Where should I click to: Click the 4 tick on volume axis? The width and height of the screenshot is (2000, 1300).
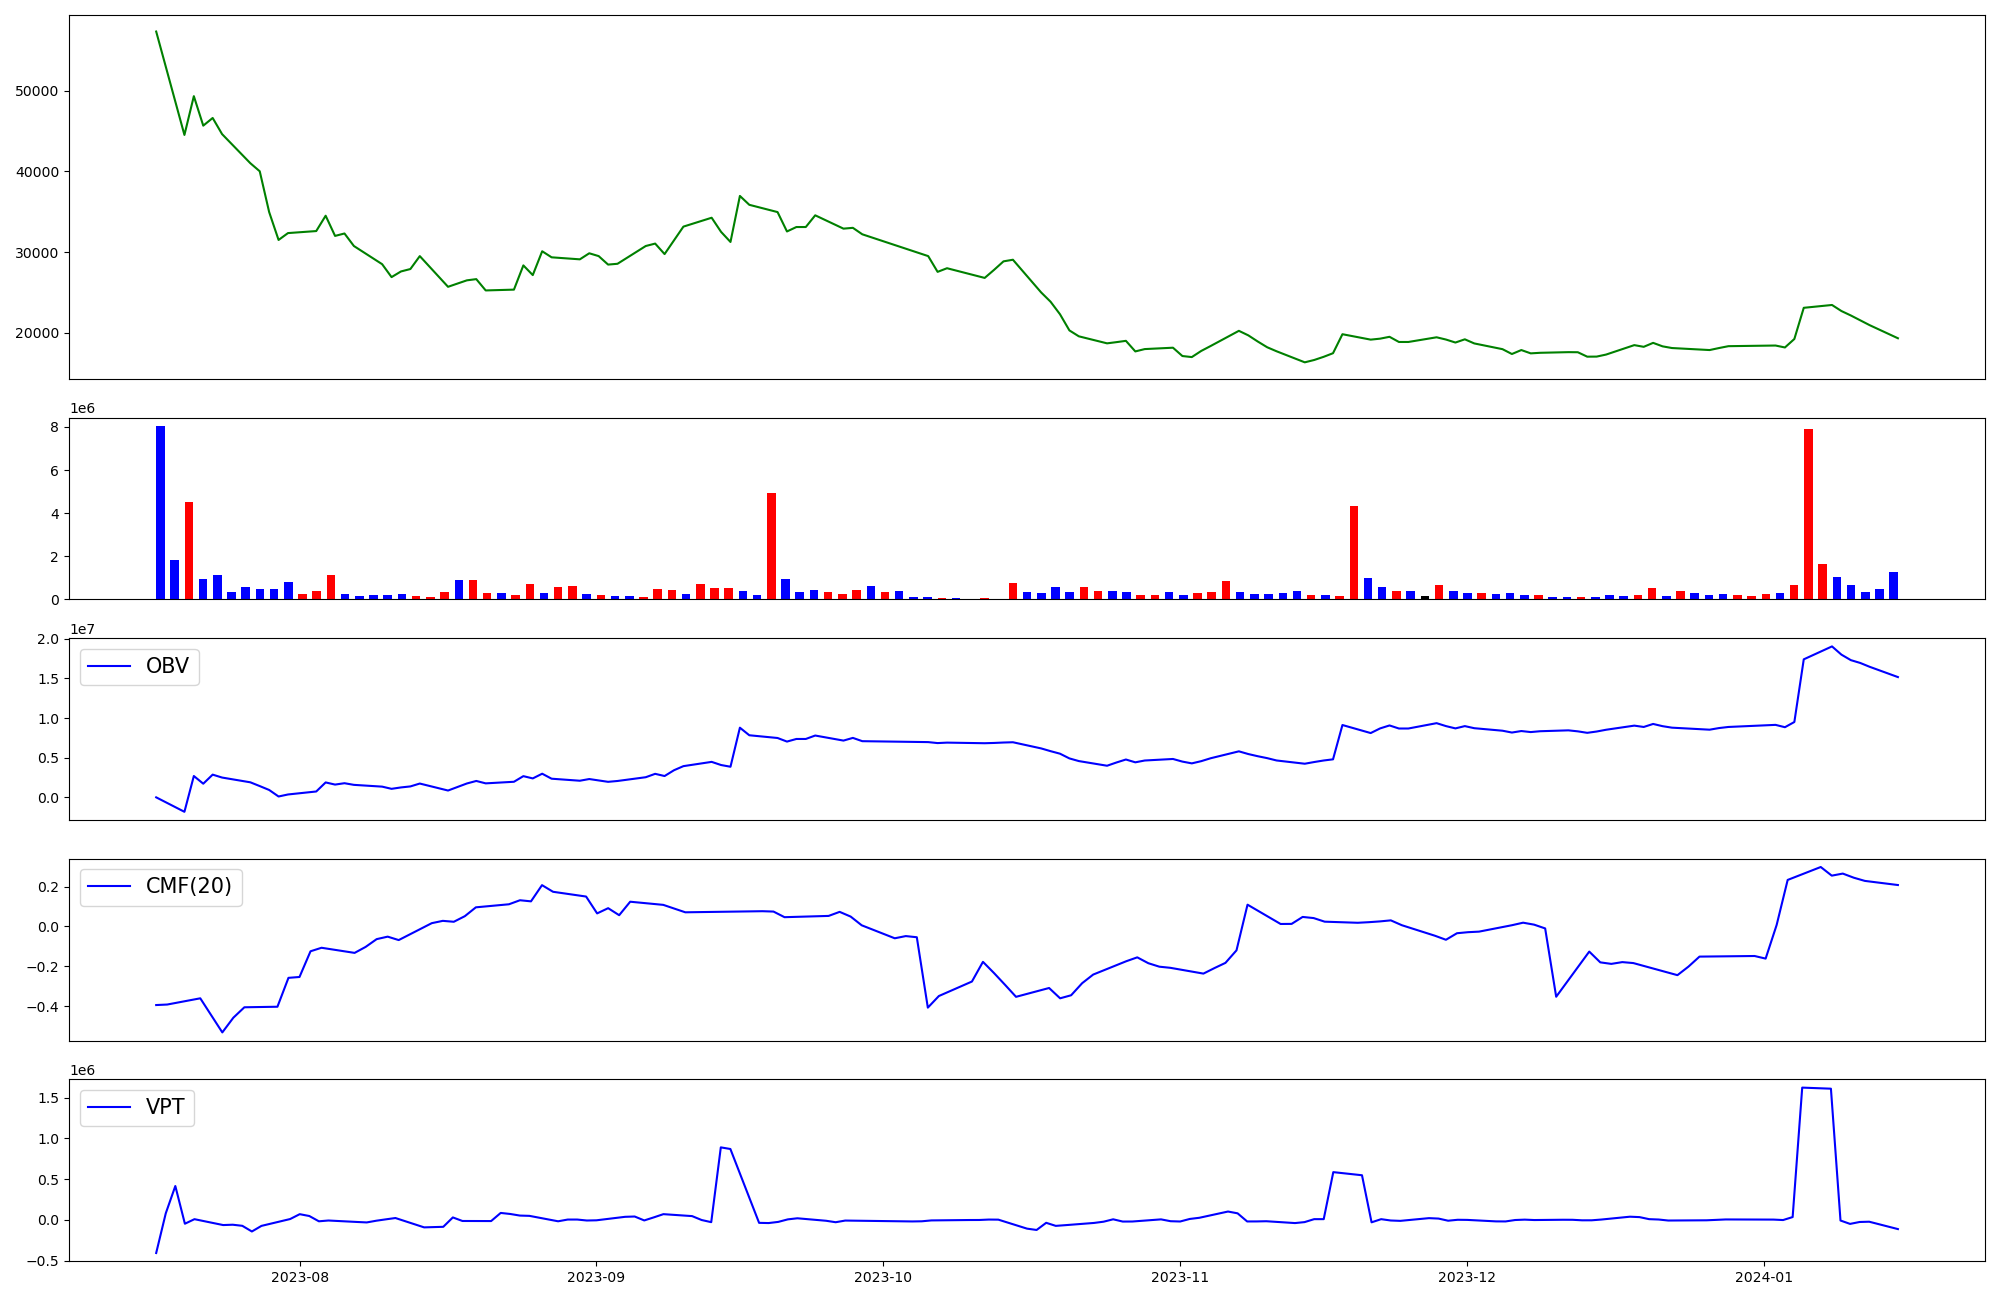[x=55, y=514]
